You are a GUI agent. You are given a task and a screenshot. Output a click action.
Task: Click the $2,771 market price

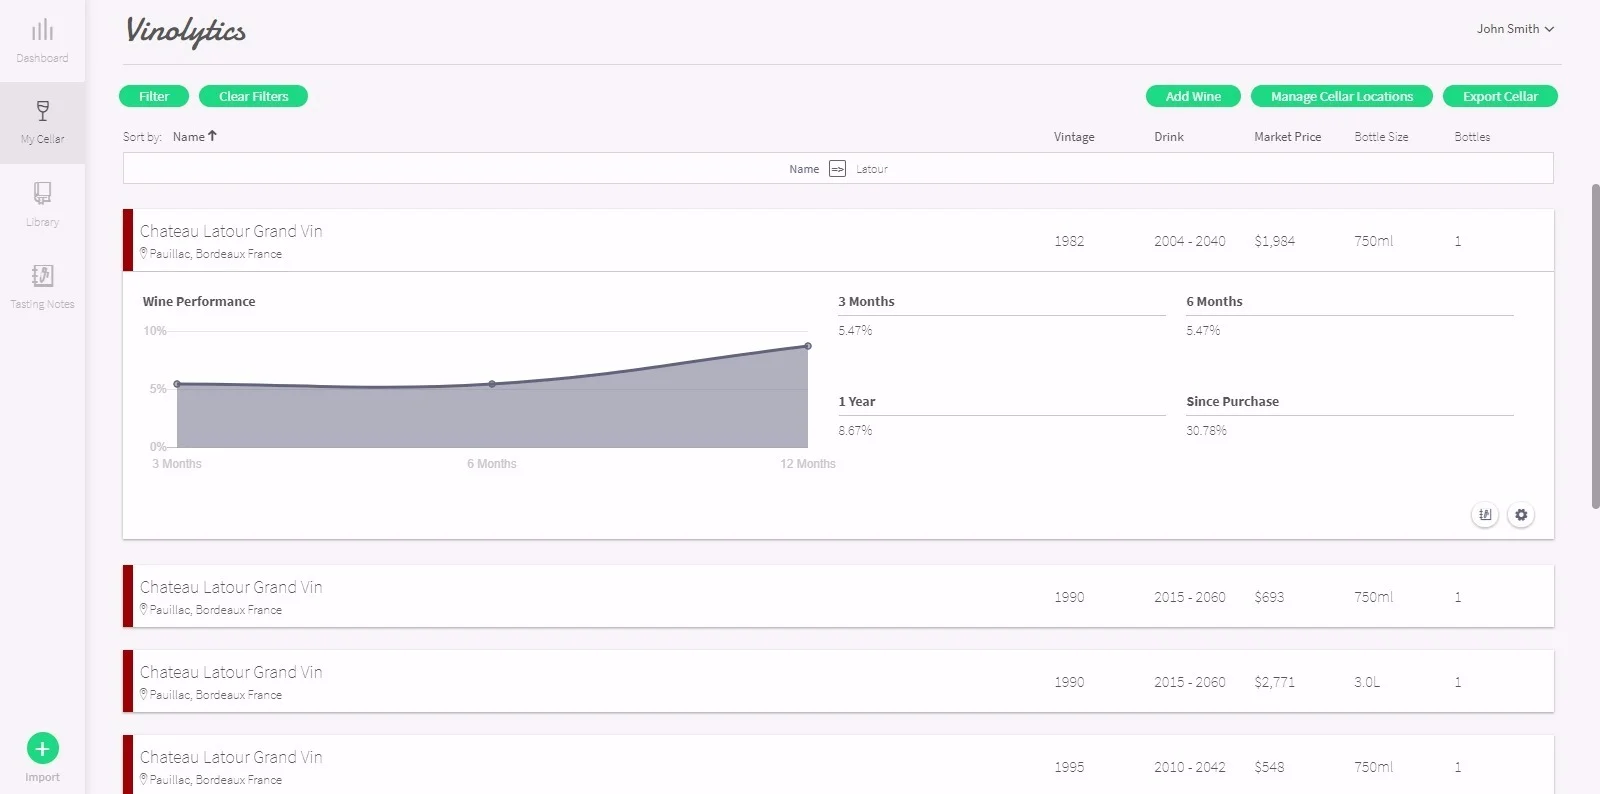[x=1275, y=682]
